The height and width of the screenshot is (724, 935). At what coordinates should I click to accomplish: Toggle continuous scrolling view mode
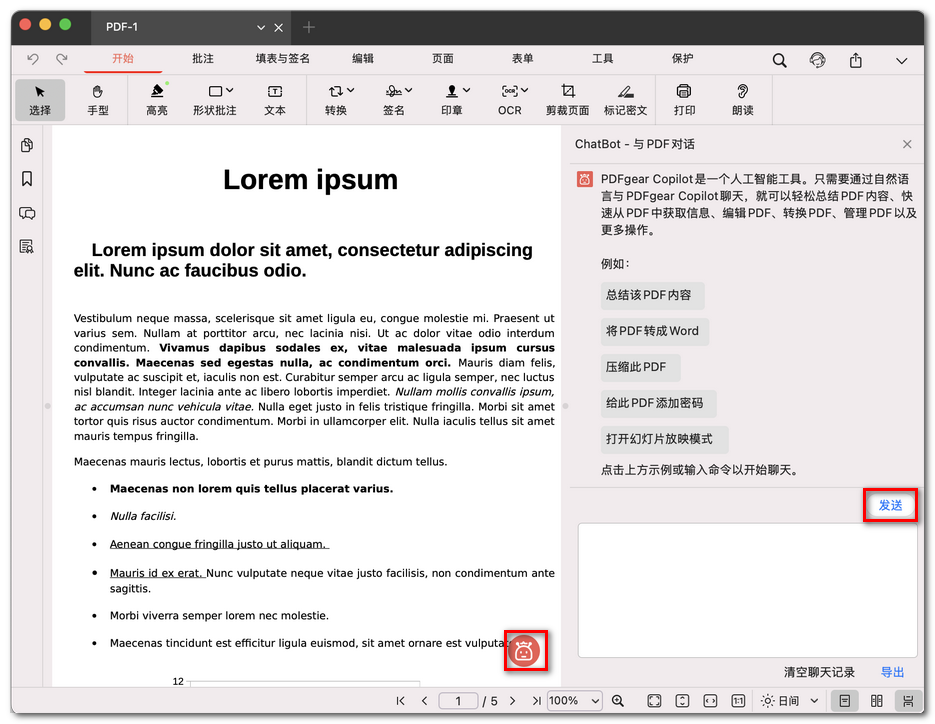pos(908,701)
